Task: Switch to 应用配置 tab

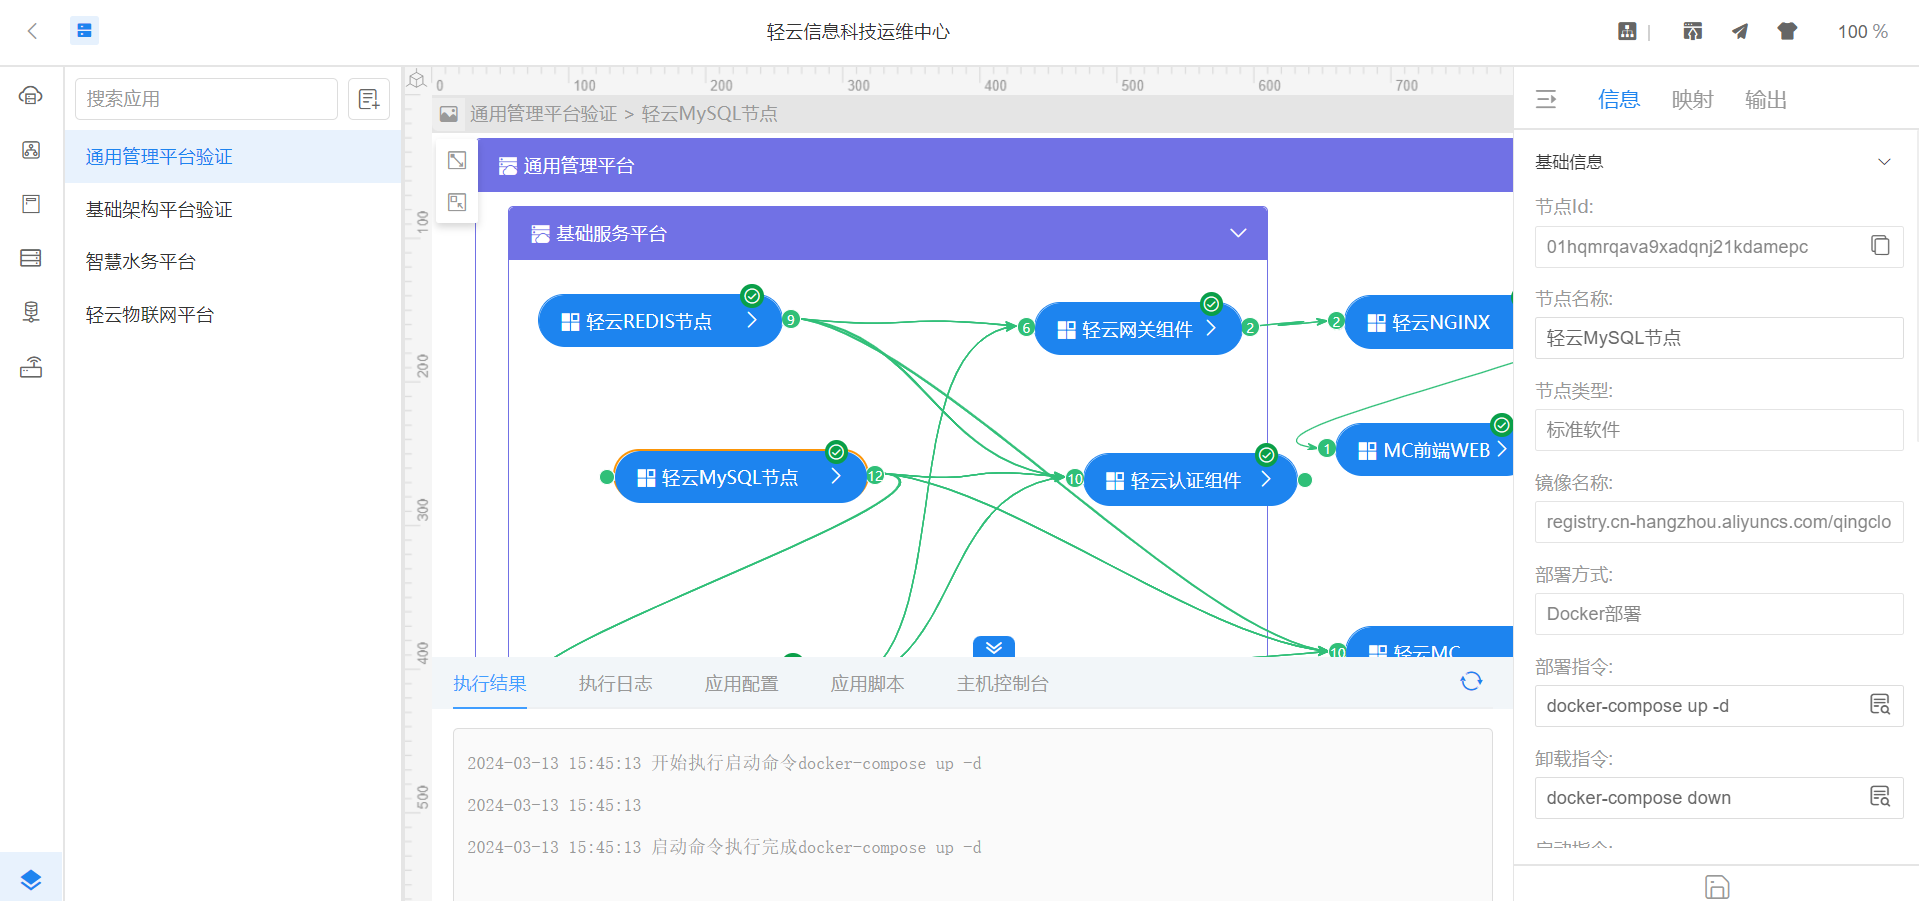Action: pyautogui.click(x=742, y=684)
